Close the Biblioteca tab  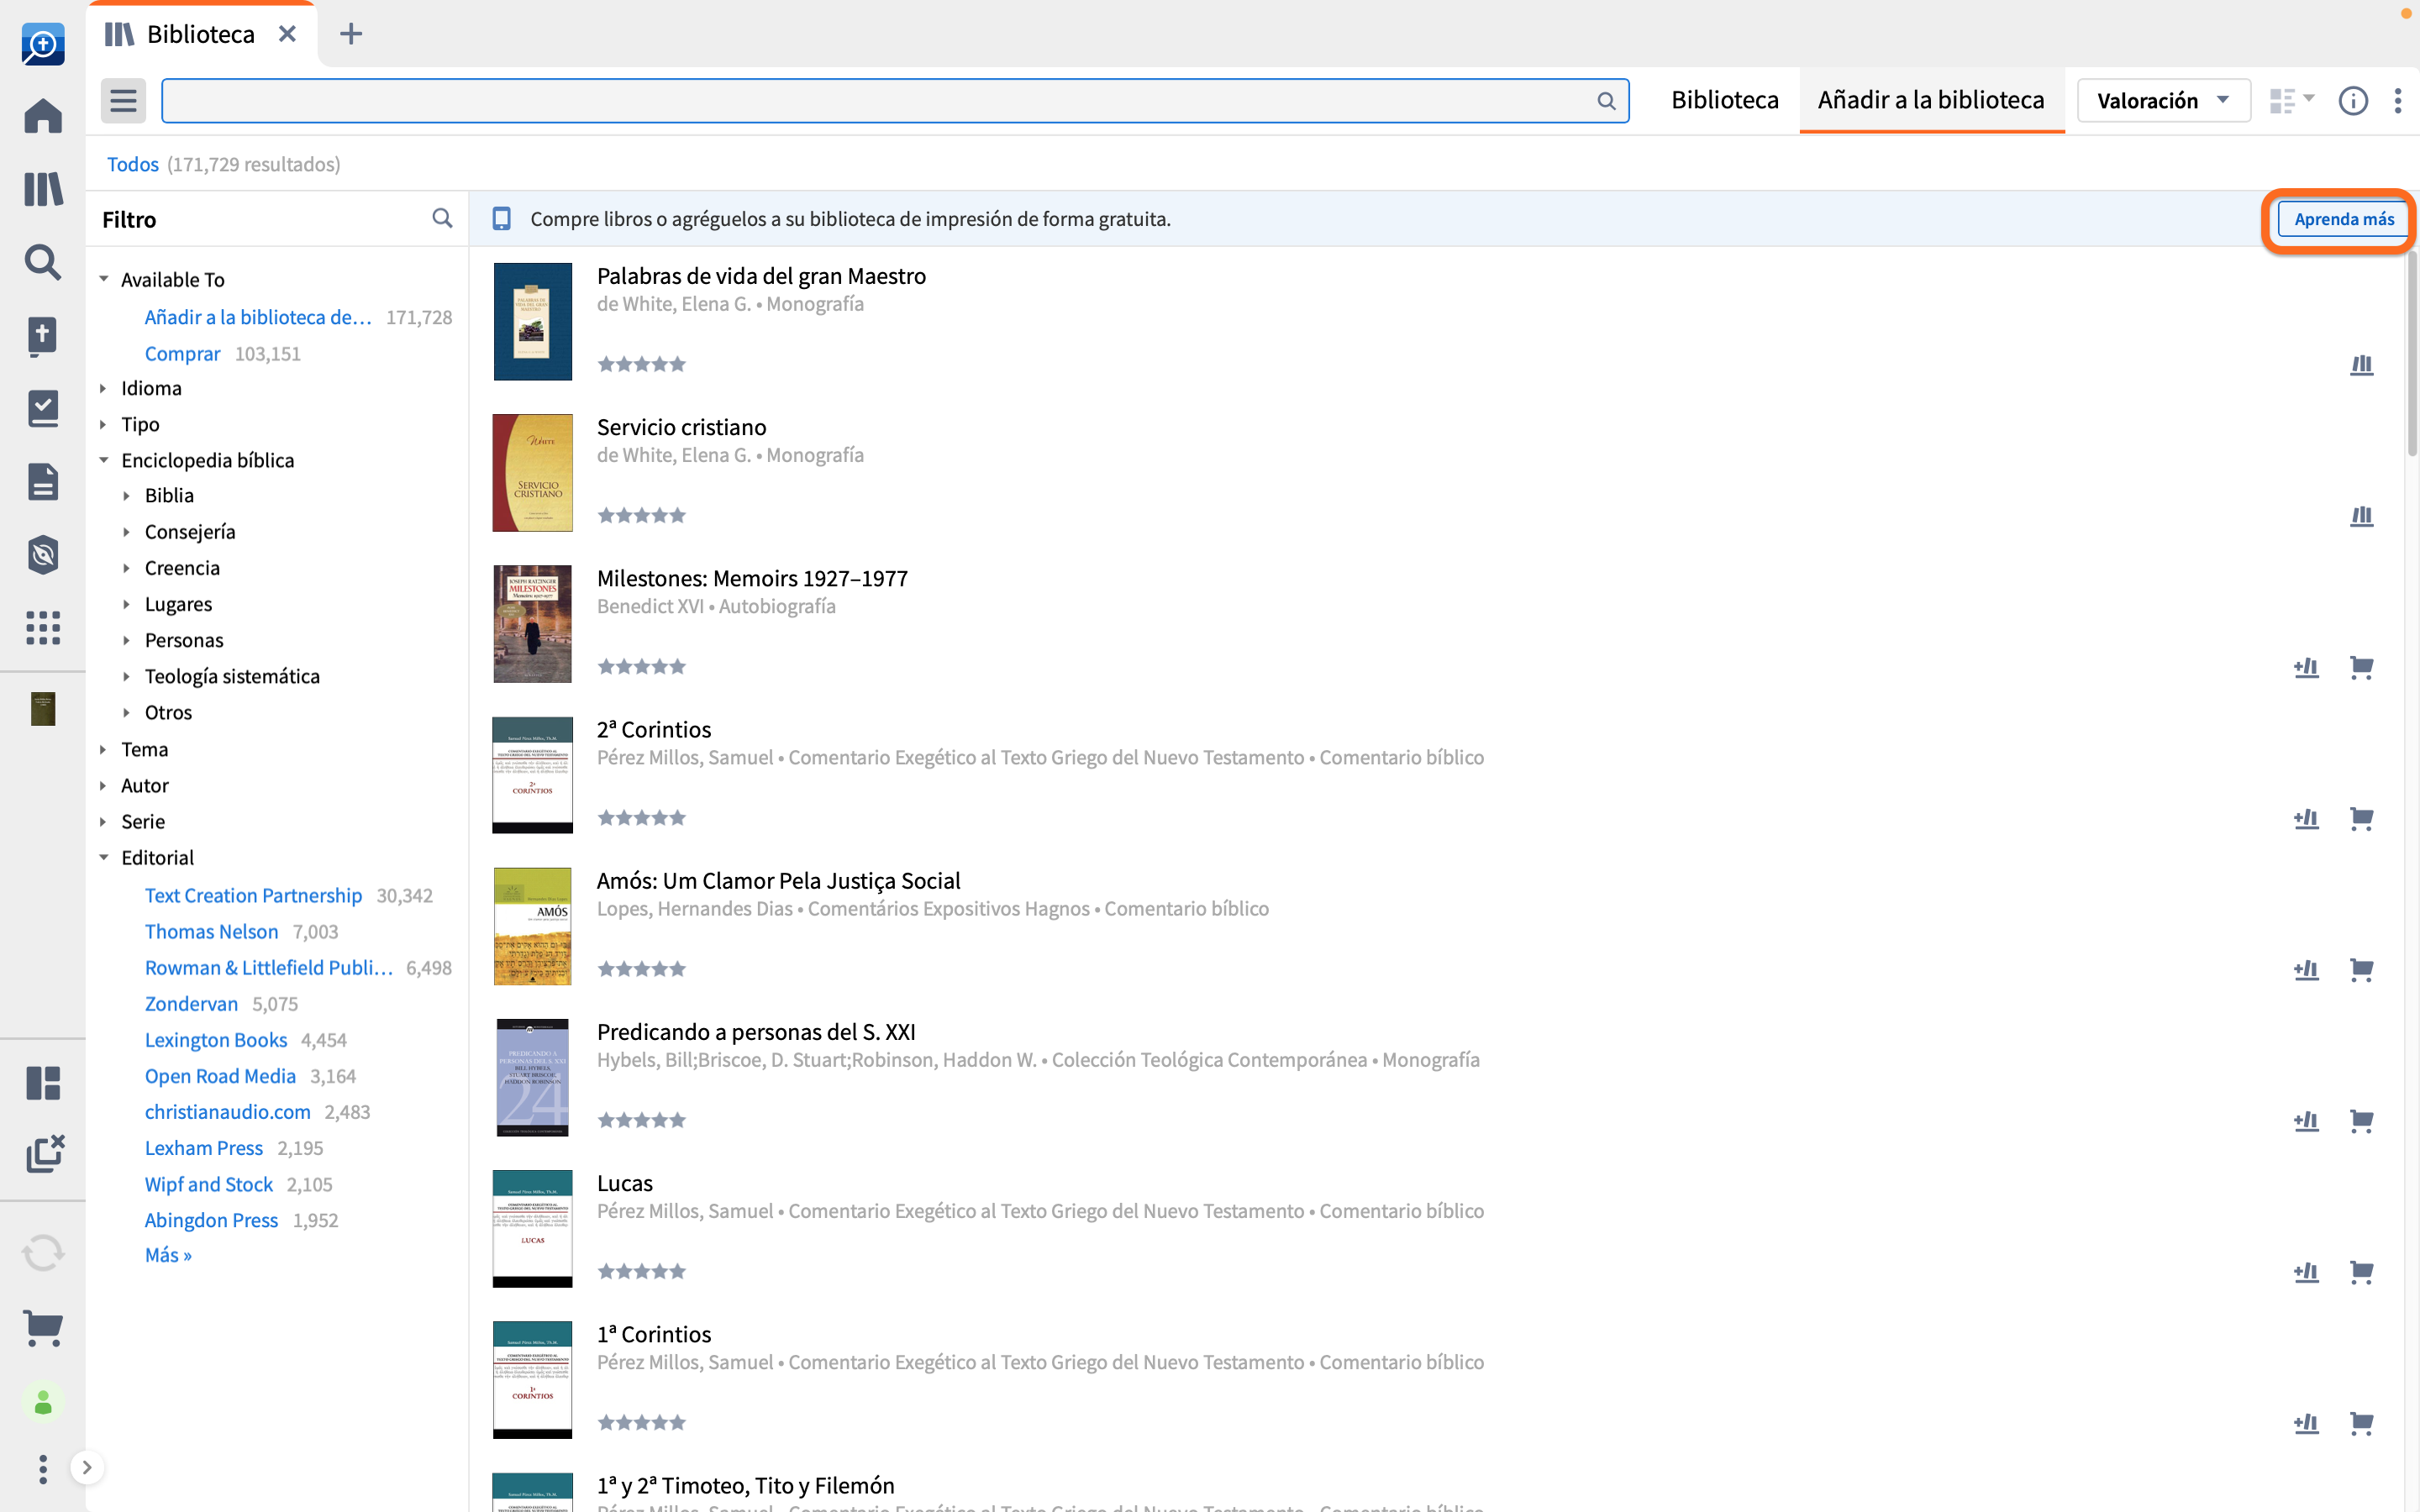(x=287, y=34)
